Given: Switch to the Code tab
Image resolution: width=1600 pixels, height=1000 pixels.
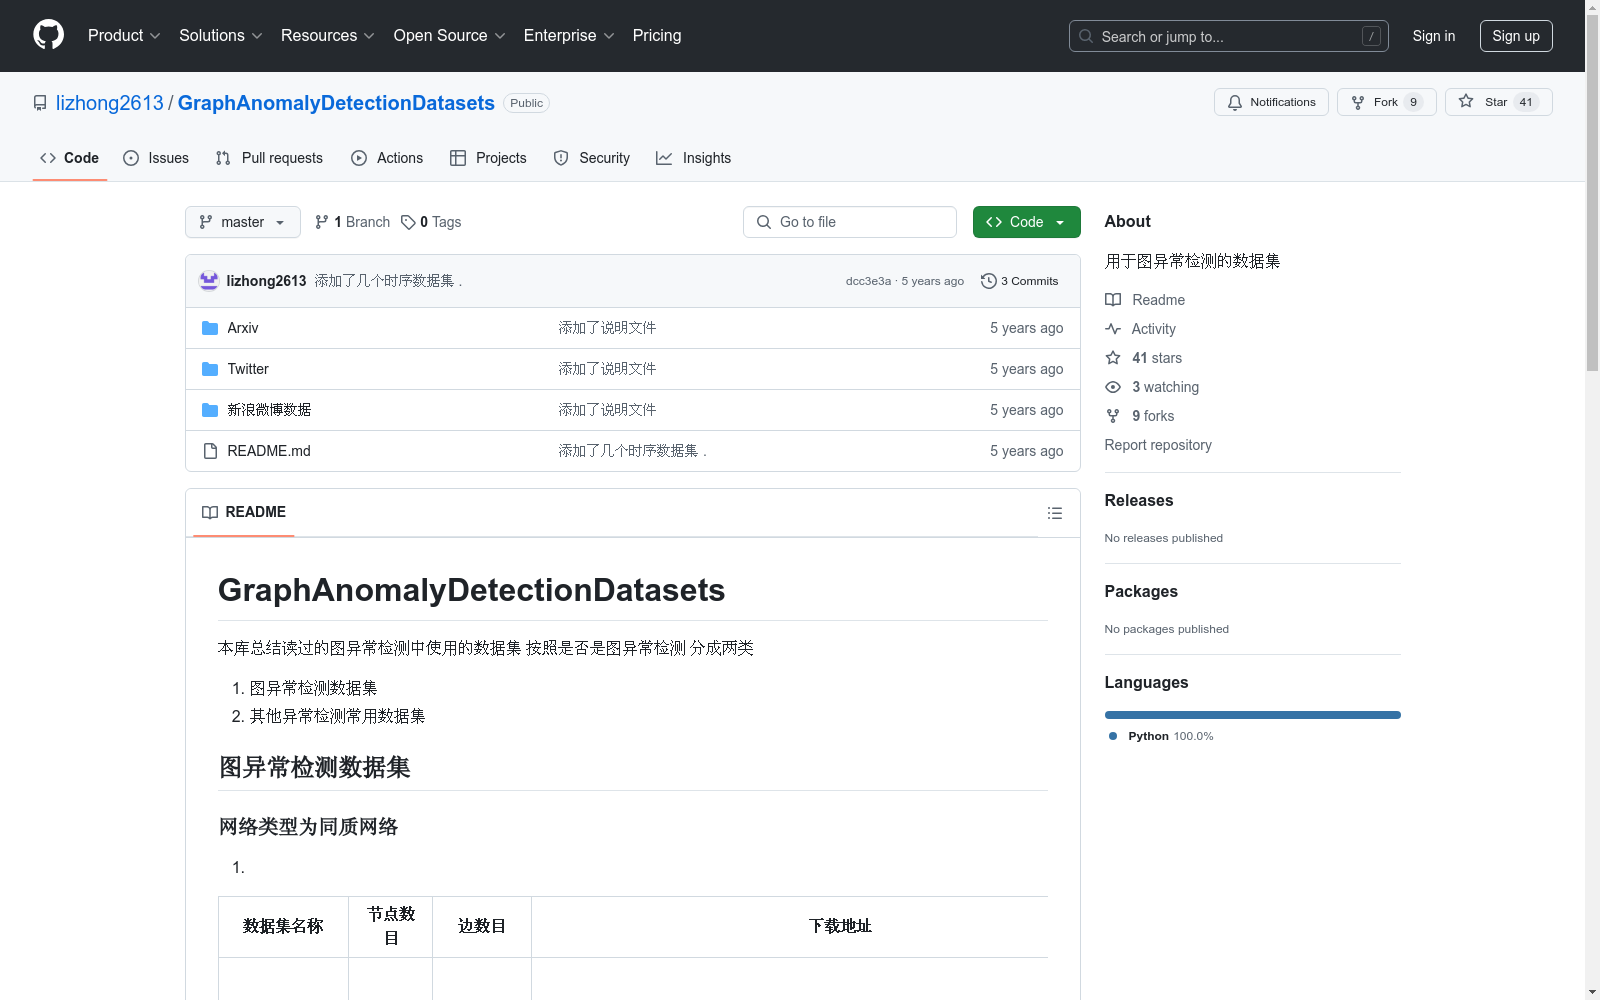Looking at the screenshot, I should [x=69, y=158].
